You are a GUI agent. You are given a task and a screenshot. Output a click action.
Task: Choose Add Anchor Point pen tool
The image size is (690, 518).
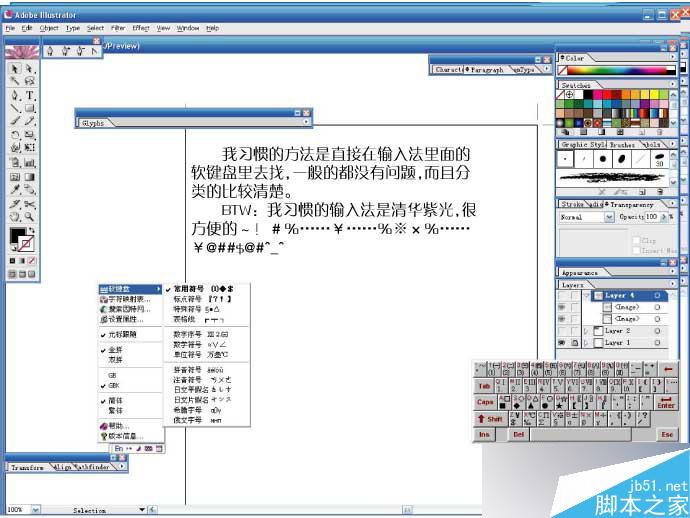pyautogui.click(x=65, y=51)
